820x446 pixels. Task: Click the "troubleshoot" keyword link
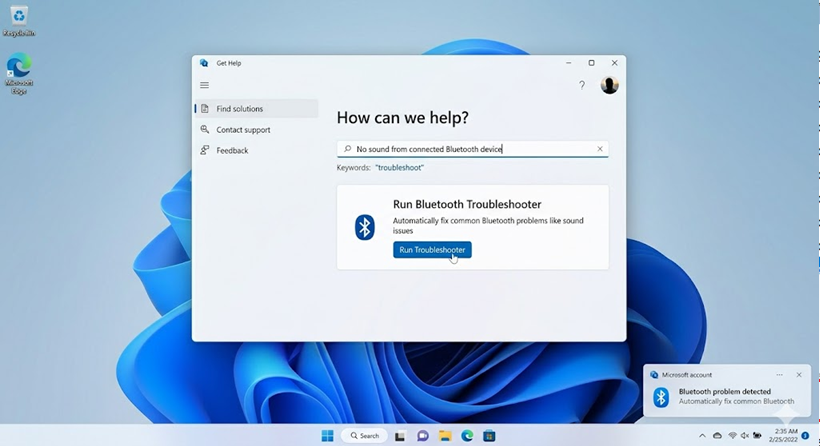(400, 168)
